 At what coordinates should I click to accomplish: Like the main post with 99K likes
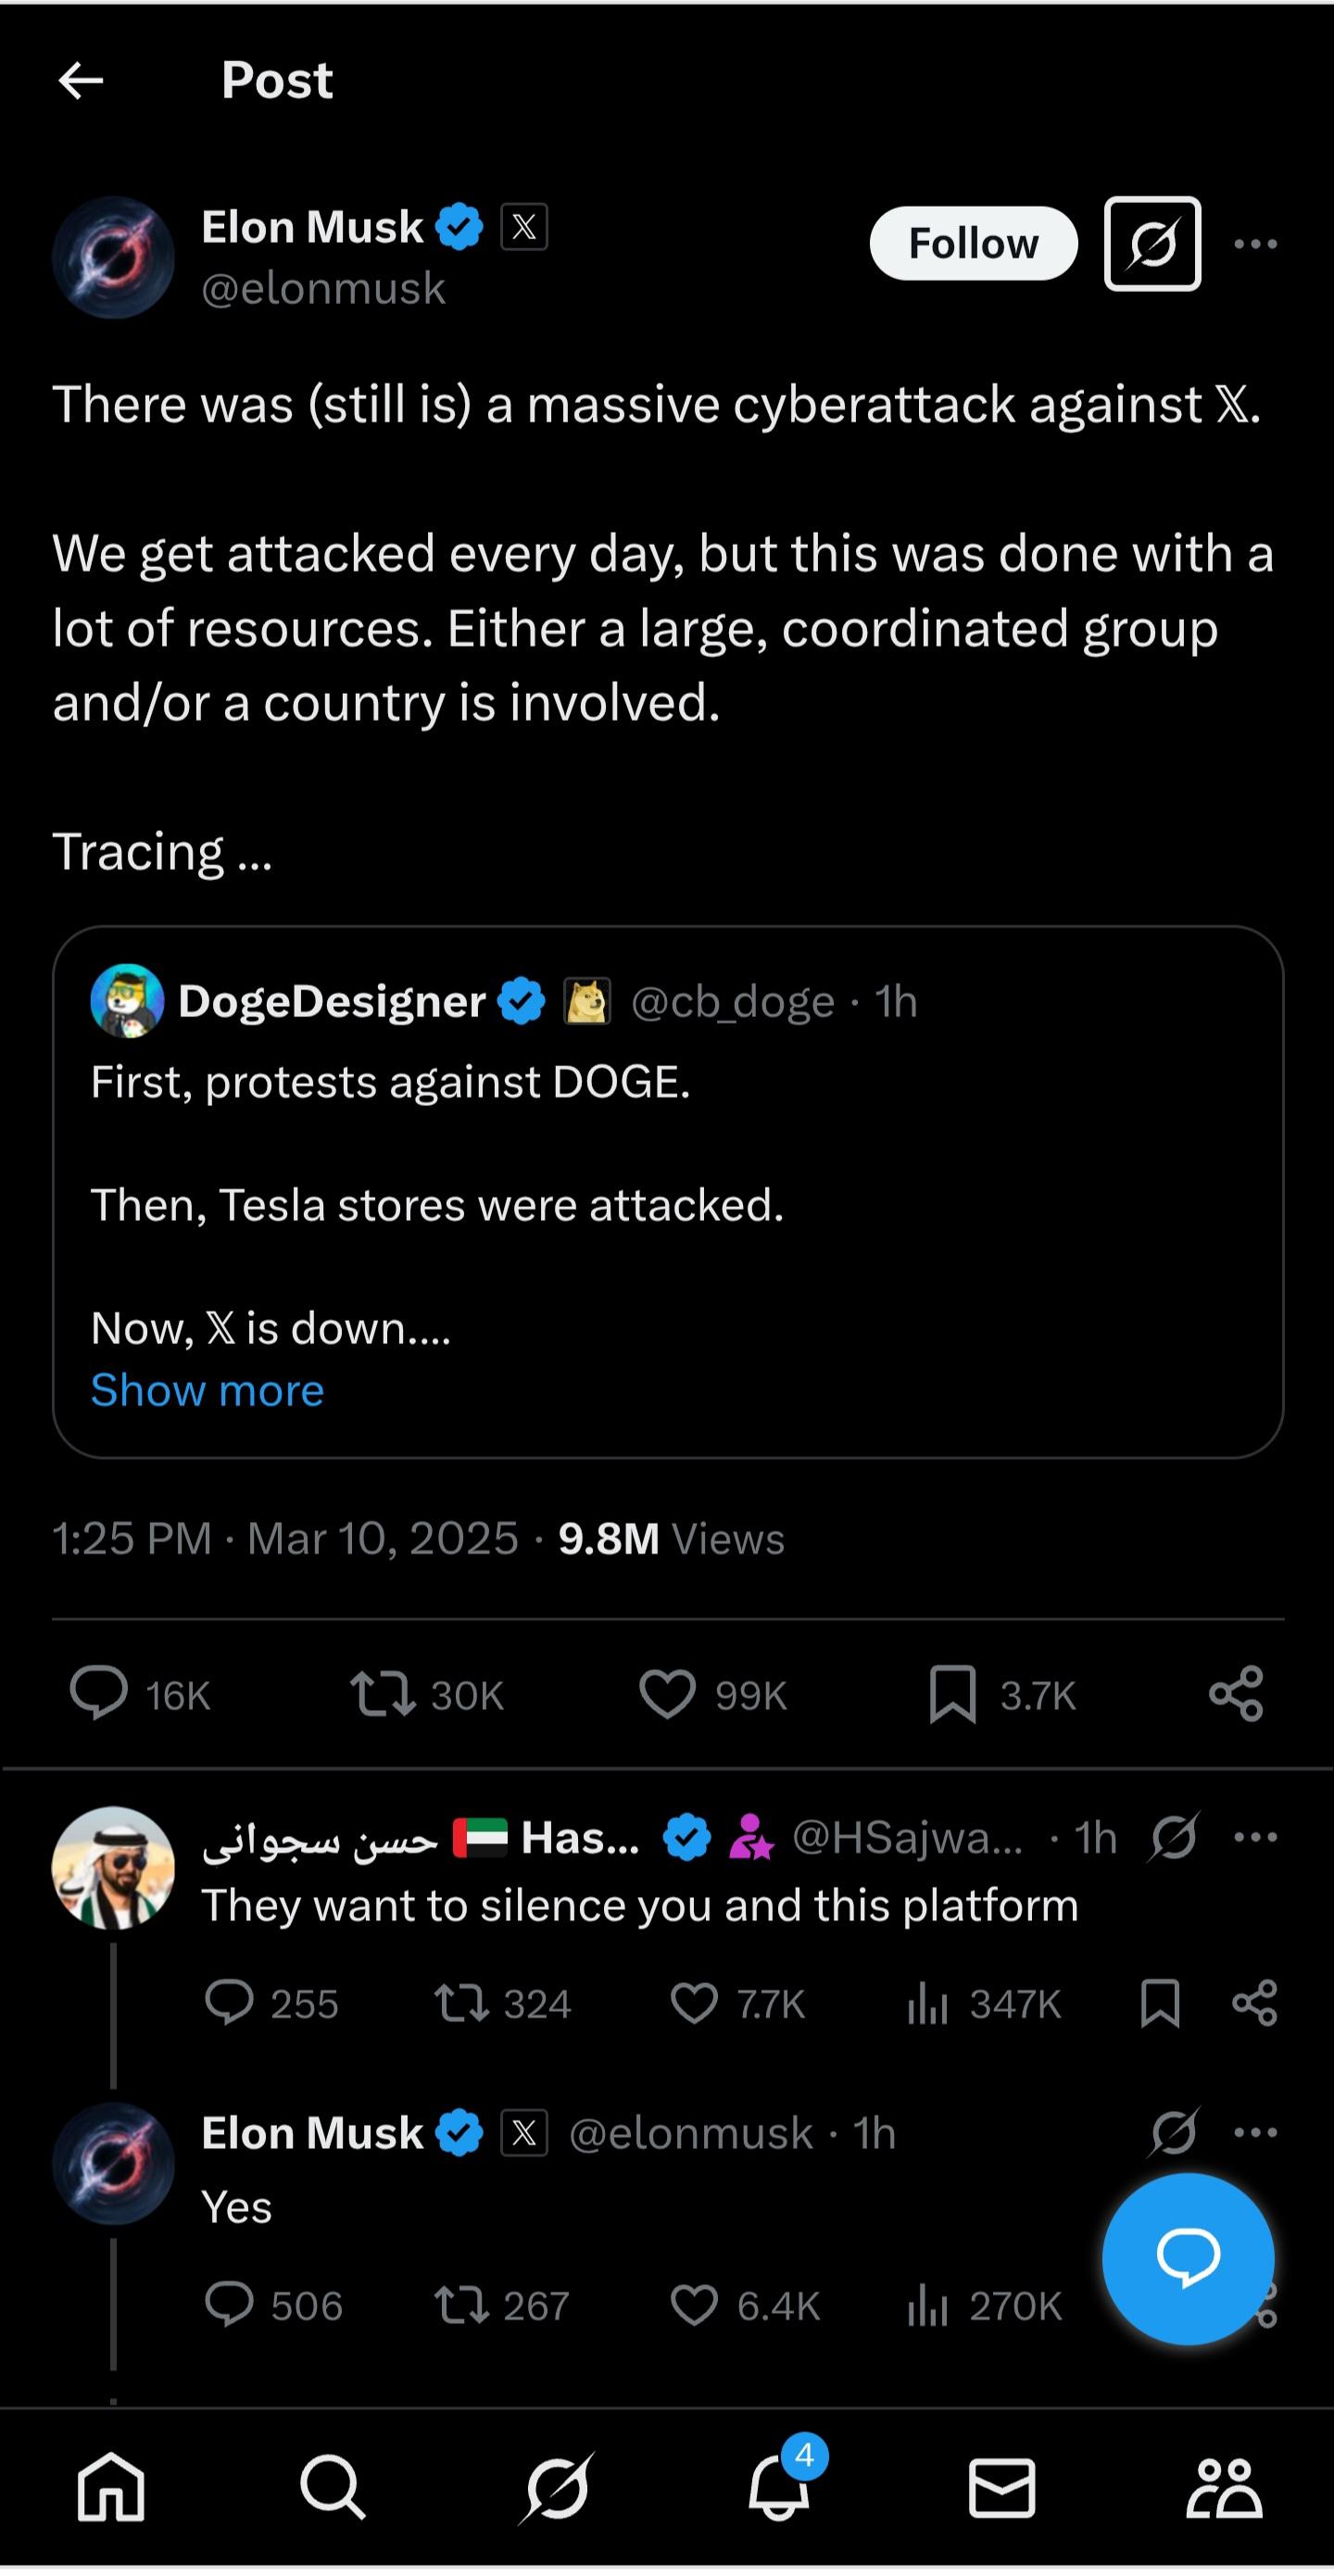tap(667, 1694)
